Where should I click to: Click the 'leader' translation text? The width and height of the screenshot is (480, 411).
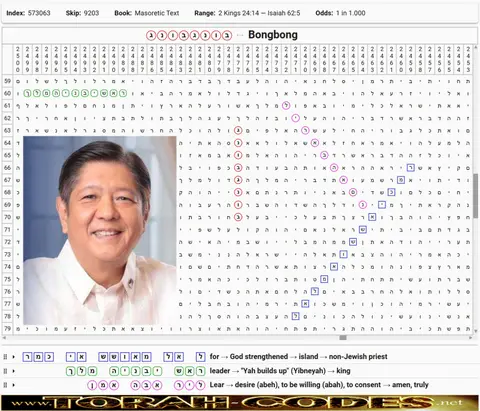pos(220,371)
